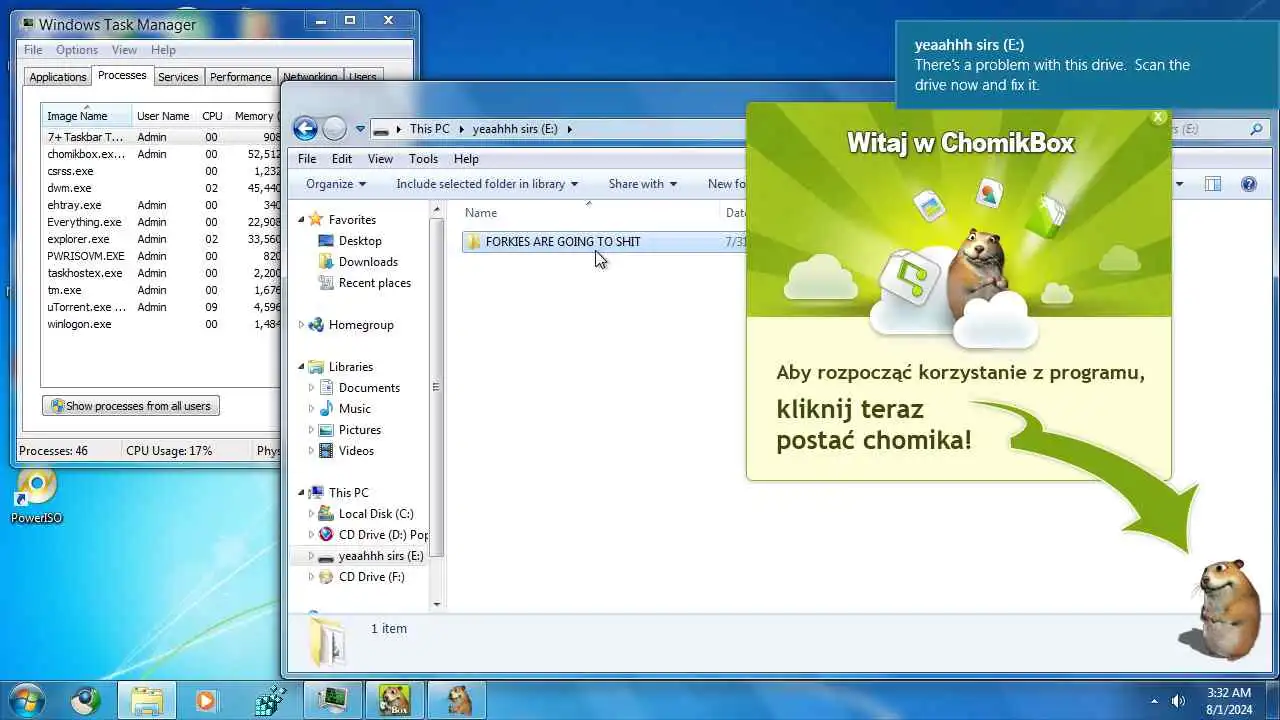Click the drive problem notification banner

click(x=1087, y=65)
